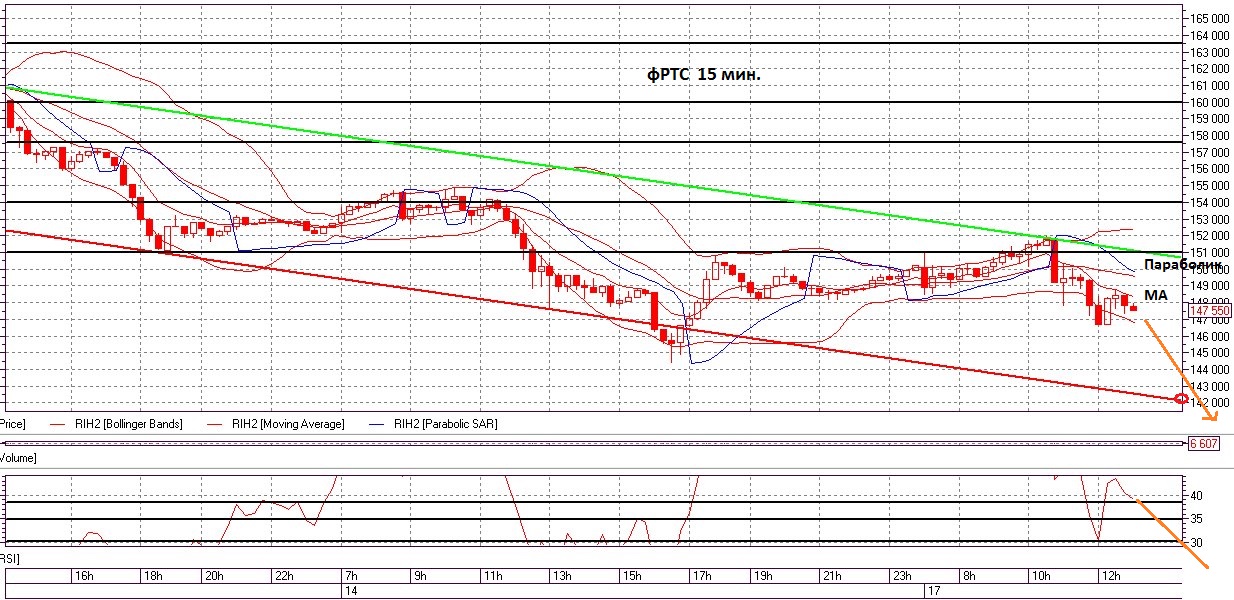Click the 20h time axis label
This screenshot has height=600, width=1234.
[x=213, y=576]
